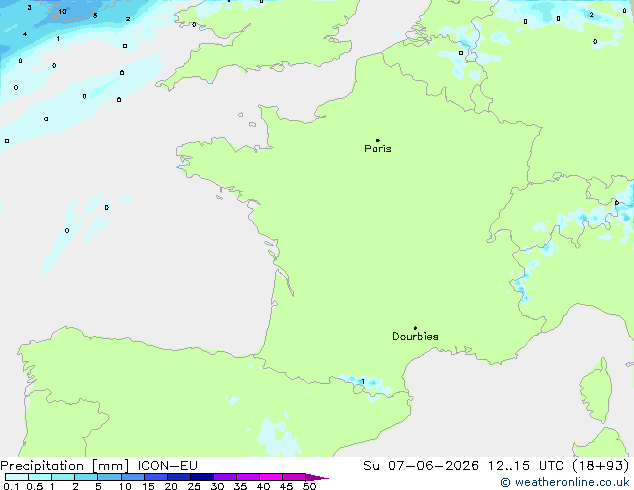Click the legend label '15'
634x490 pixels.
point(148,486)
